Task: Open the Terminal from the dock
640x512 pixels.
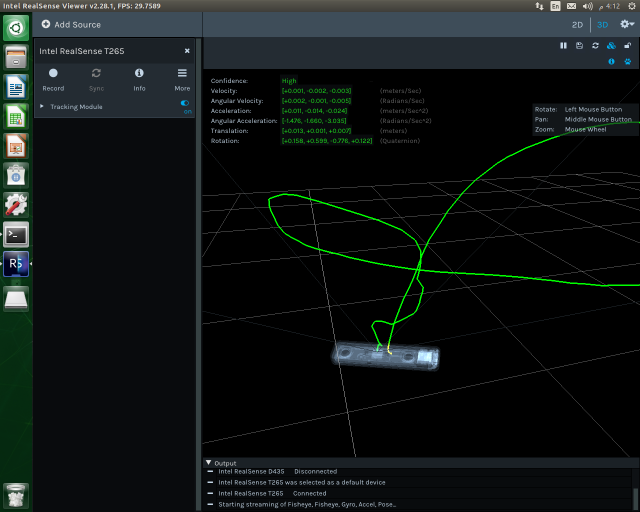Action: pos(16,235)
